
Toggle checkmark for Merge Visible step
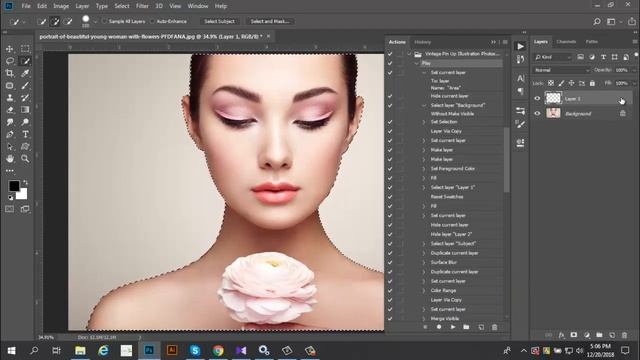pos(390,318)
